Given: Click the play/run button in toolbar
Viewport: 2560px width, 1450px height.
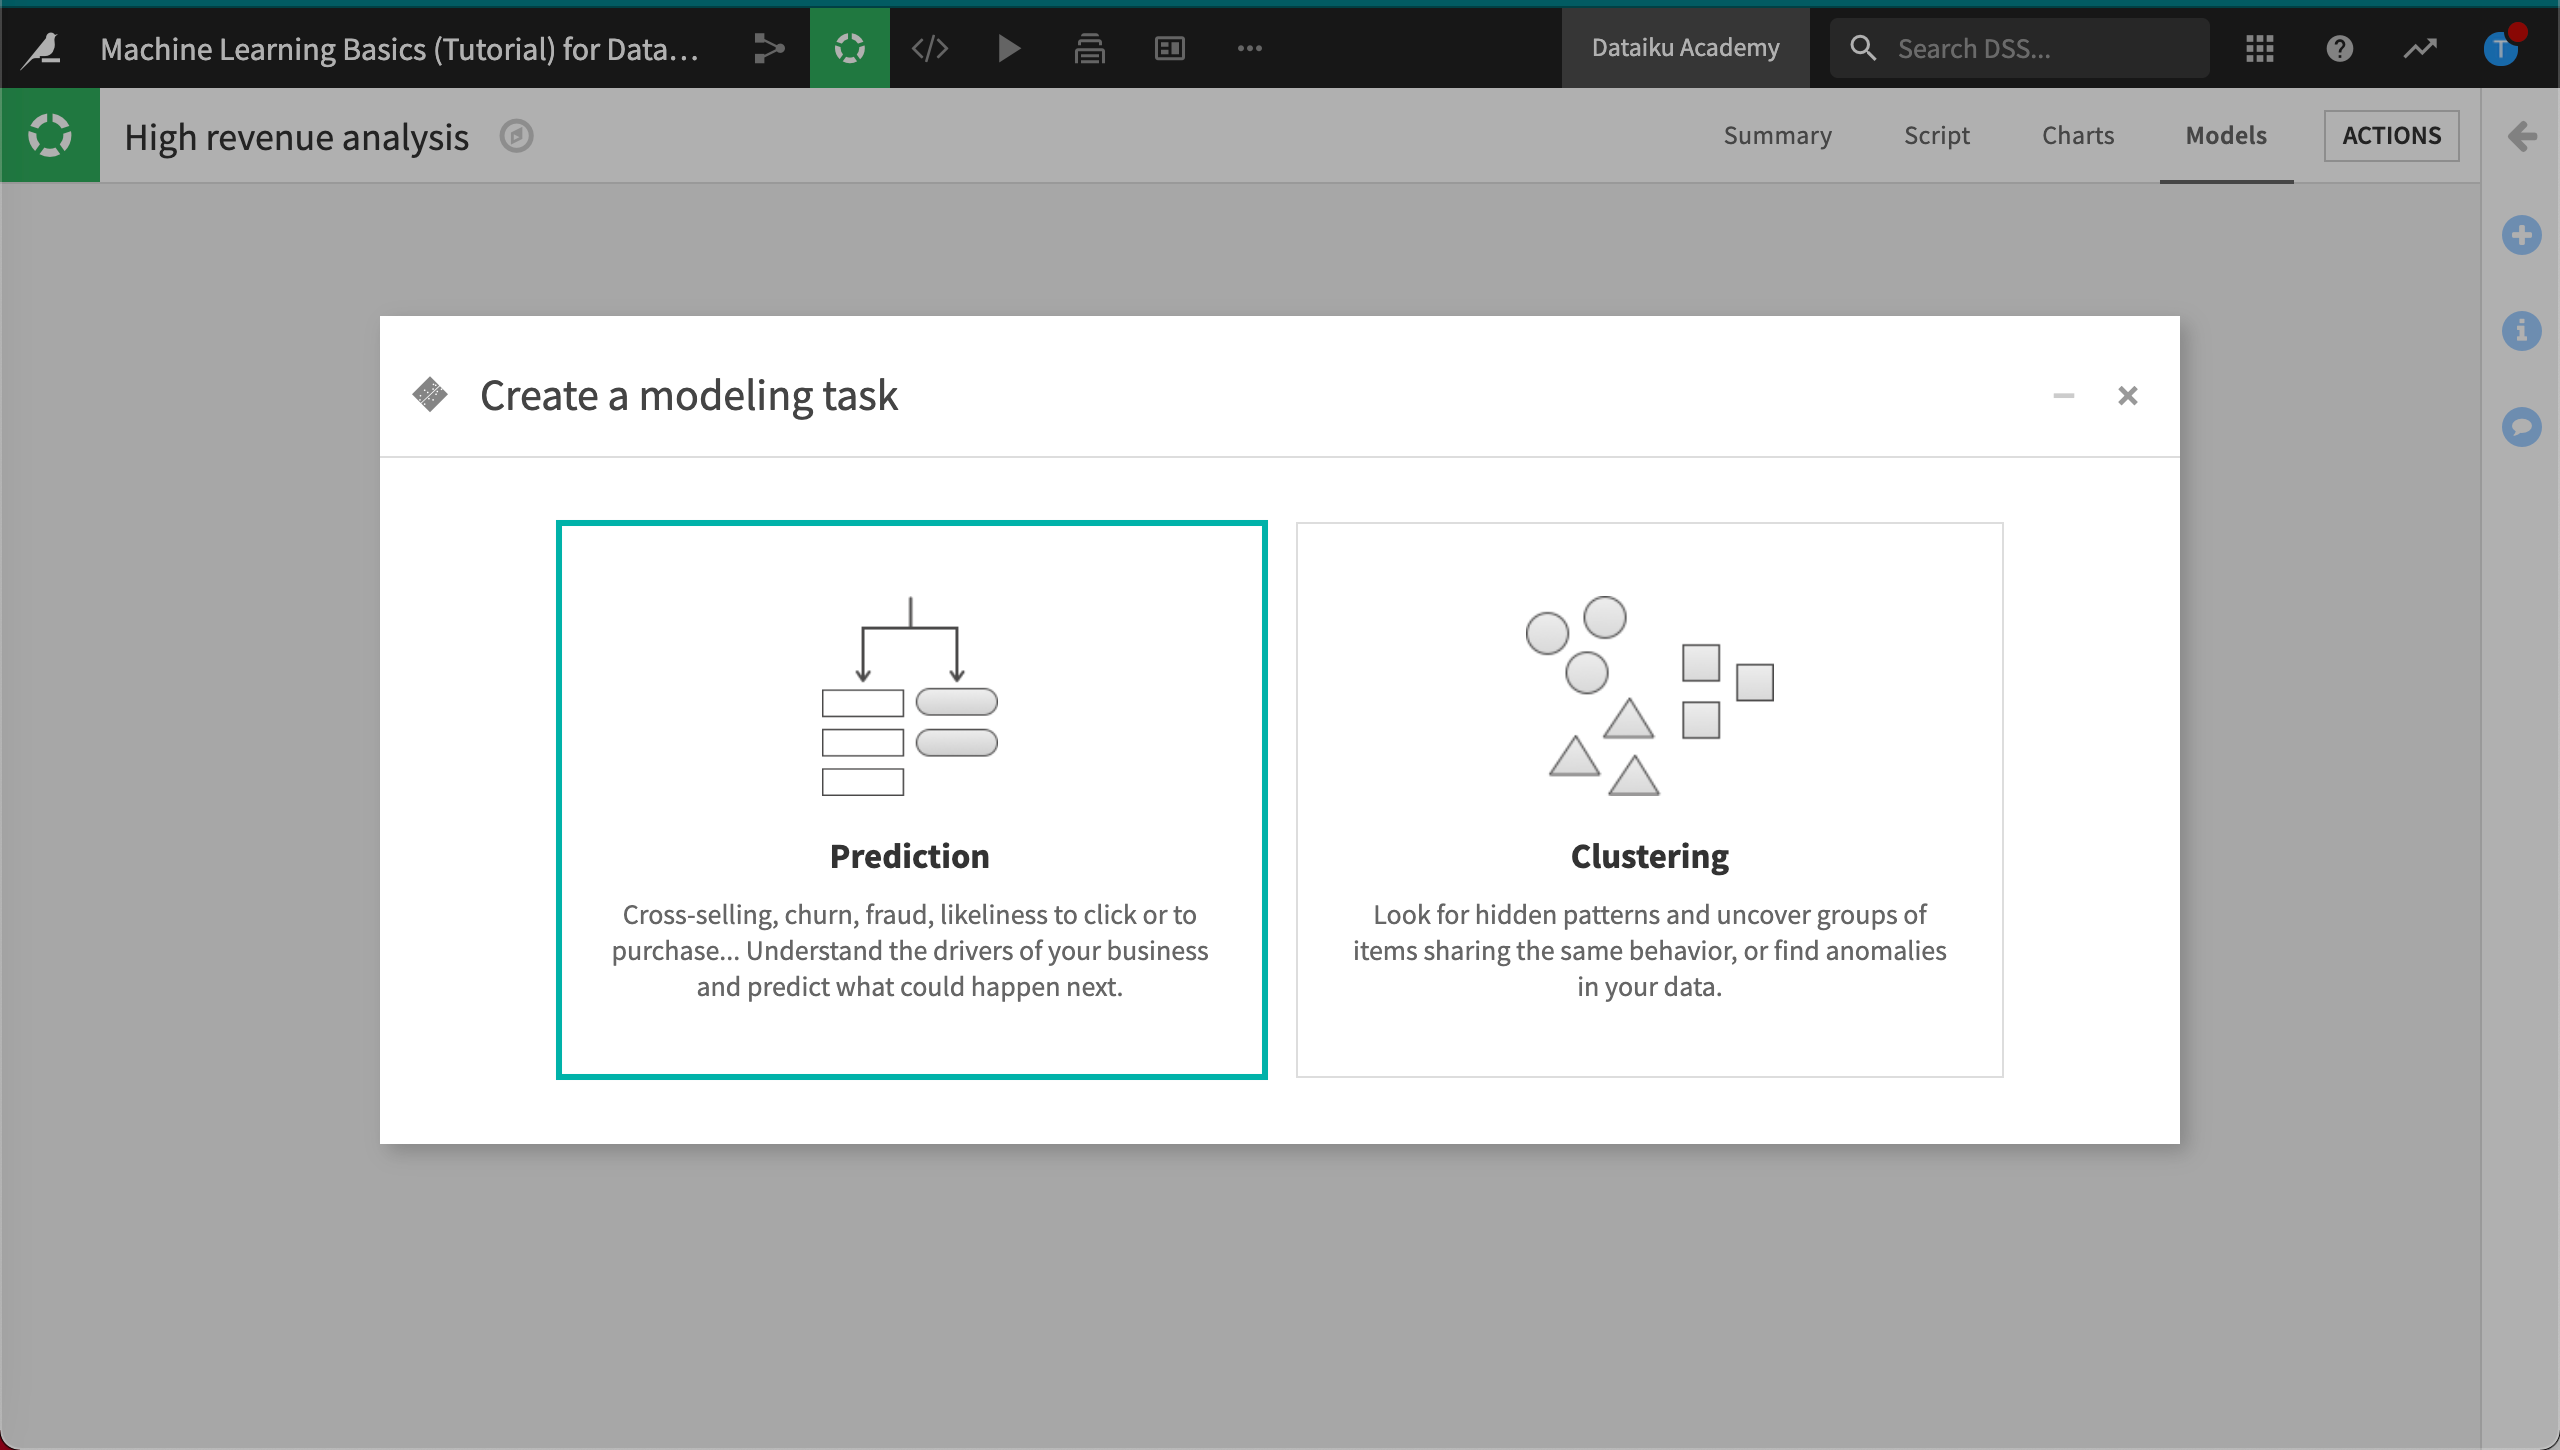Looking at the screenshot, I should click(1011, 47).
